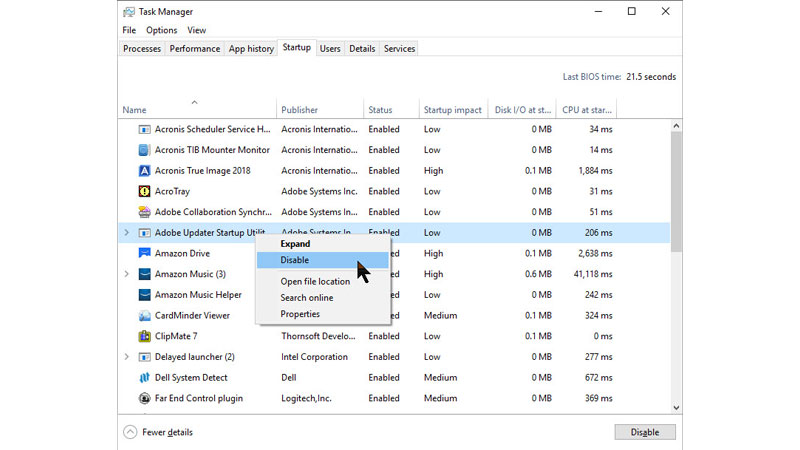This screenshot has height=450, width=800.
Task: Choose Properties in the context menu
Action: [x=322, y=314]
